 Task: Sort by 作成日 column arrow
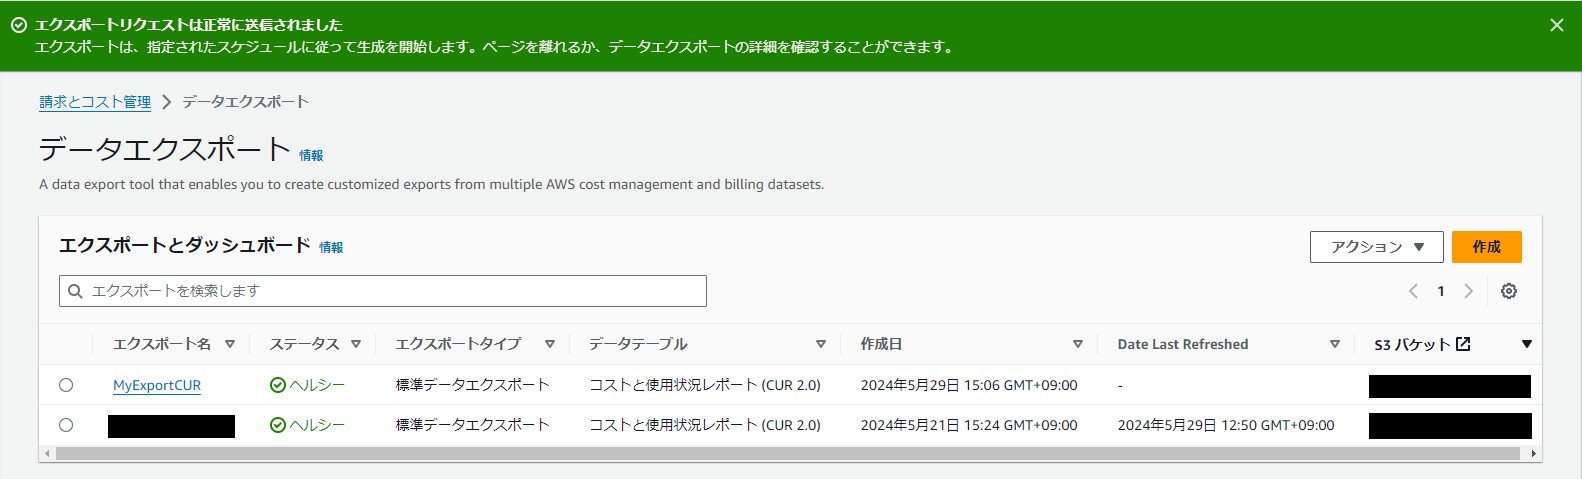1078,344
